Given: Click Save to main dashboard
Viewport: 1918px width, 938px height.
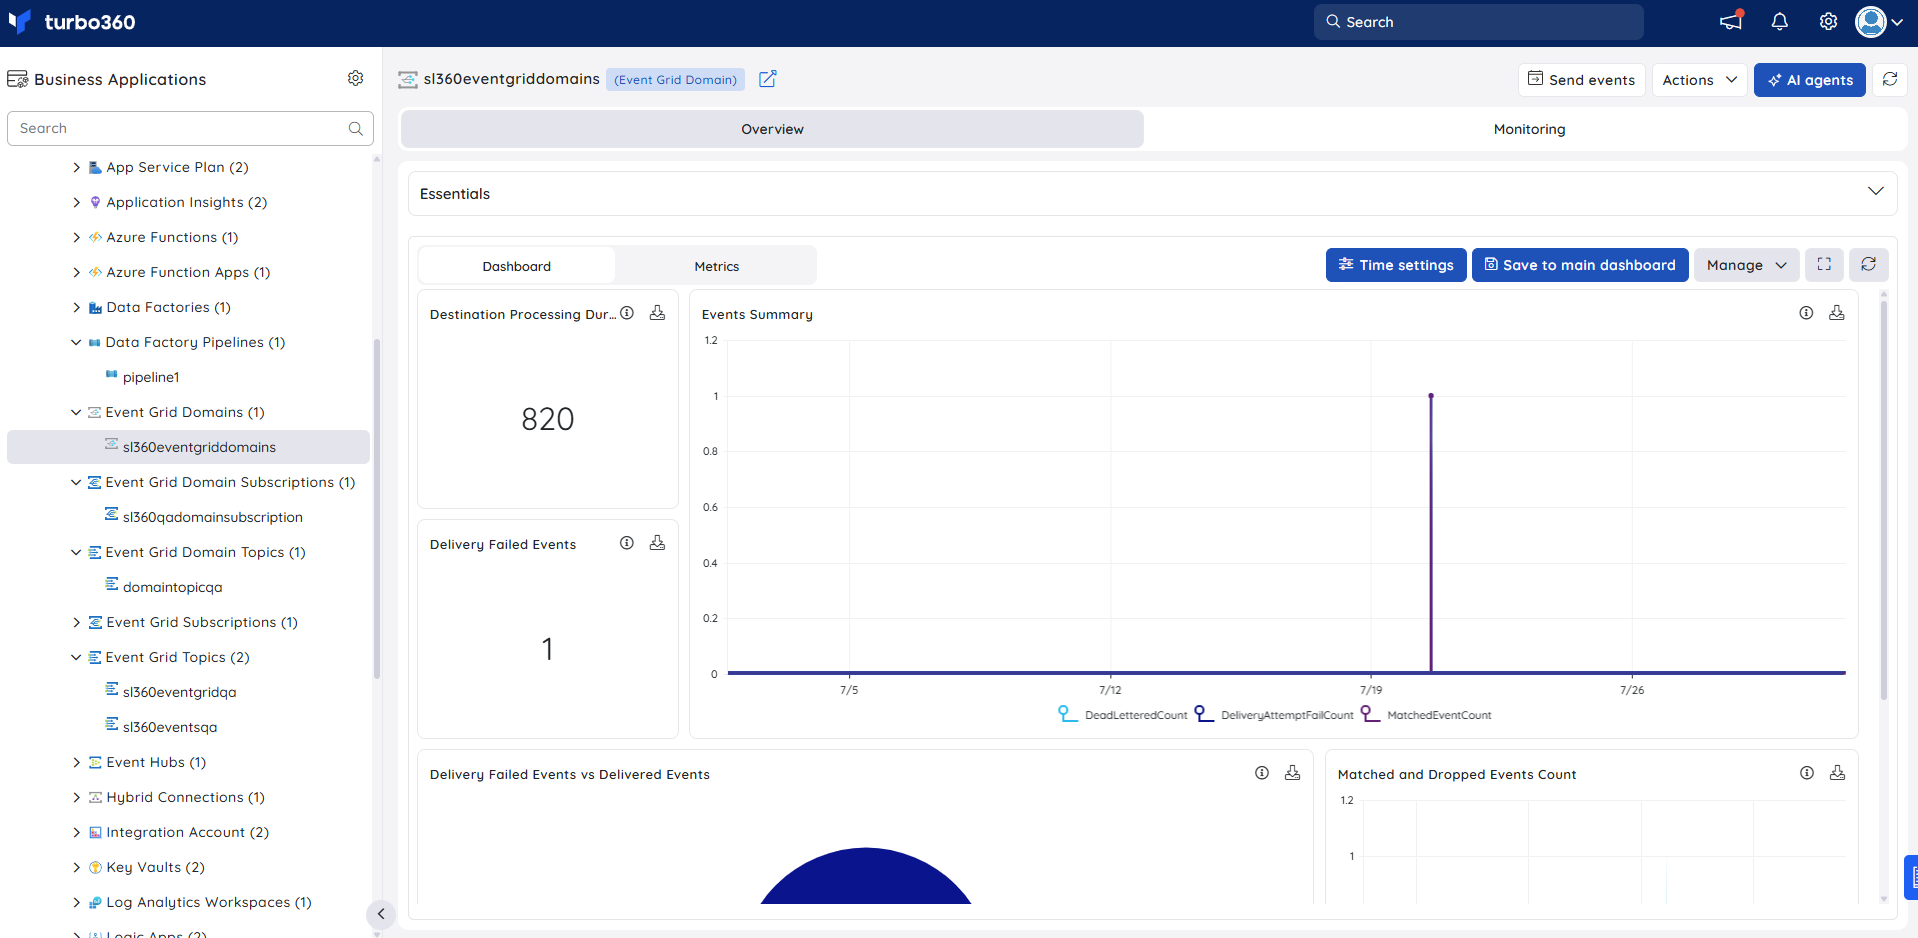Looking at the screenshot, I should [x=1580, y=265].
